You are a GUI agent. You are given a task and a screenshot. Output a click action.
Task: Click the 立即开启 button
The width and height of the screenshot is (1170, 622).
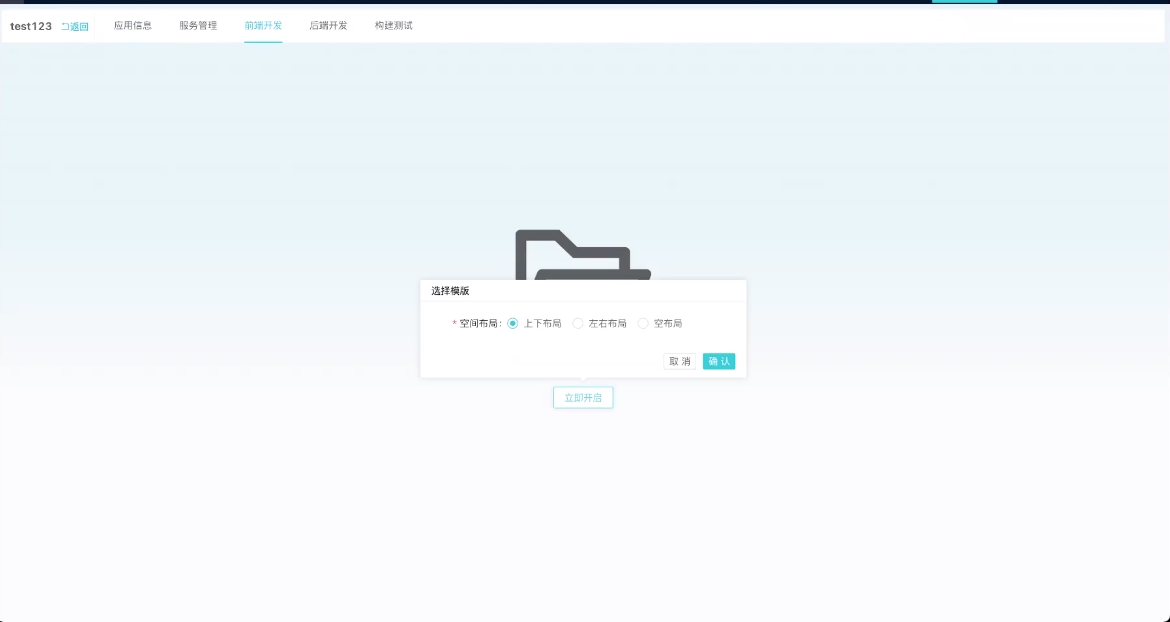coord(583,397)
